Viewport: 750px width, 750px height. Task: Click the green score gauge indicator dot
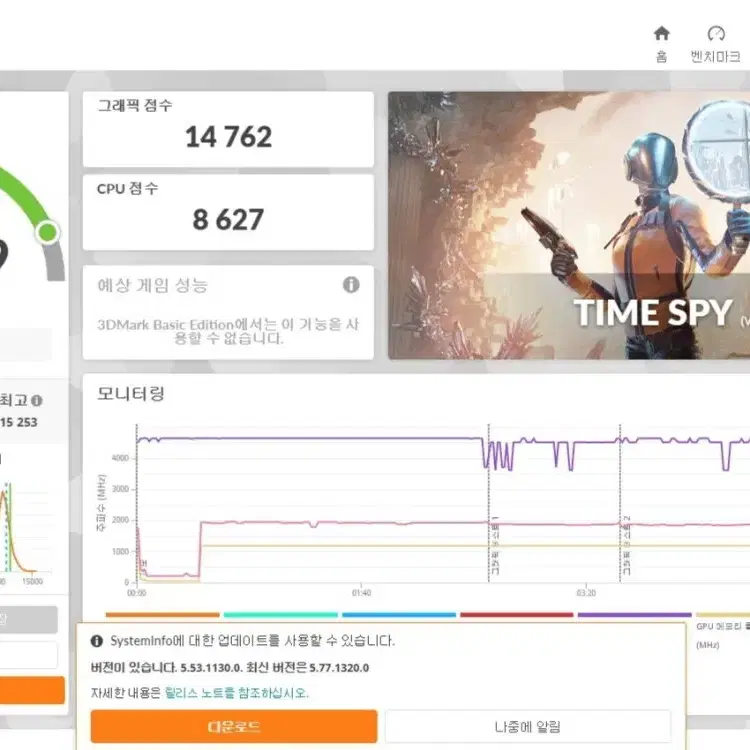tap(47, 232)
